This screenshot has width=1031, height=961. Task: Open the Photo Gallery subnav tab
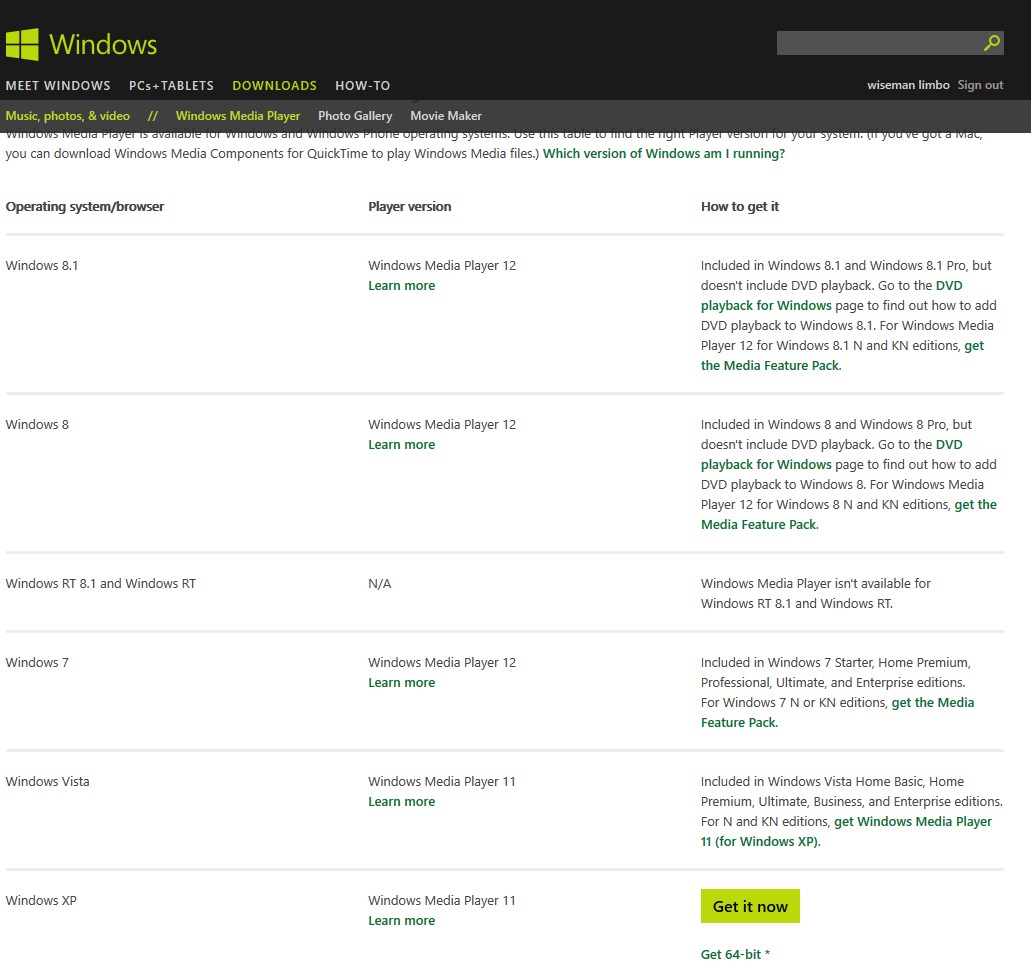click(355, 116)
